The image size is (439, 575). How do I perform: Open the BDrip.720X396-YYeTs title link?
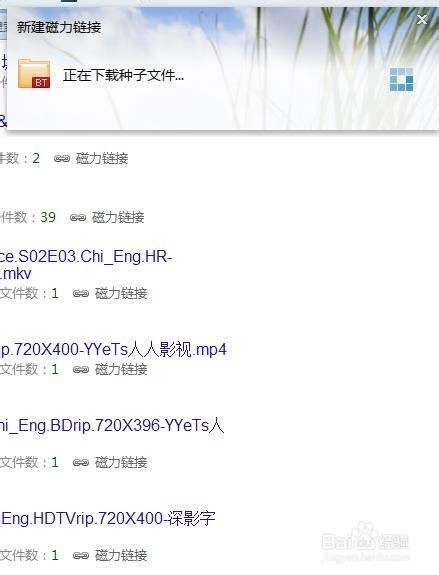click(112, 426)
